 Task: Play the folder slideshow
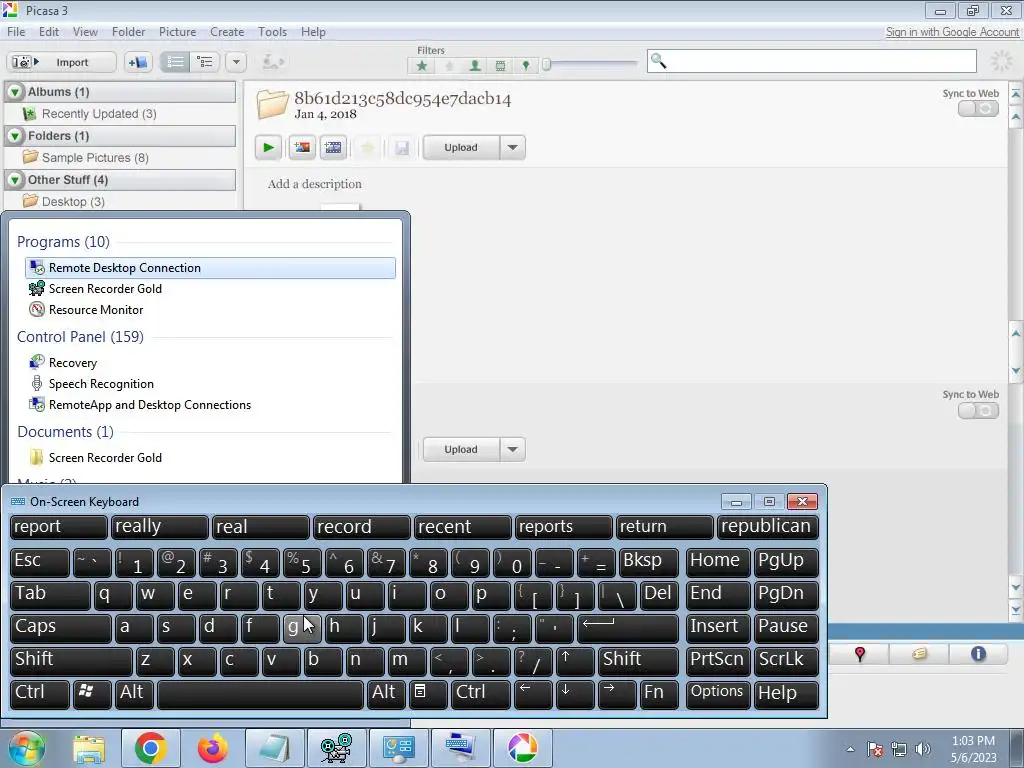[x=268, y=148]
